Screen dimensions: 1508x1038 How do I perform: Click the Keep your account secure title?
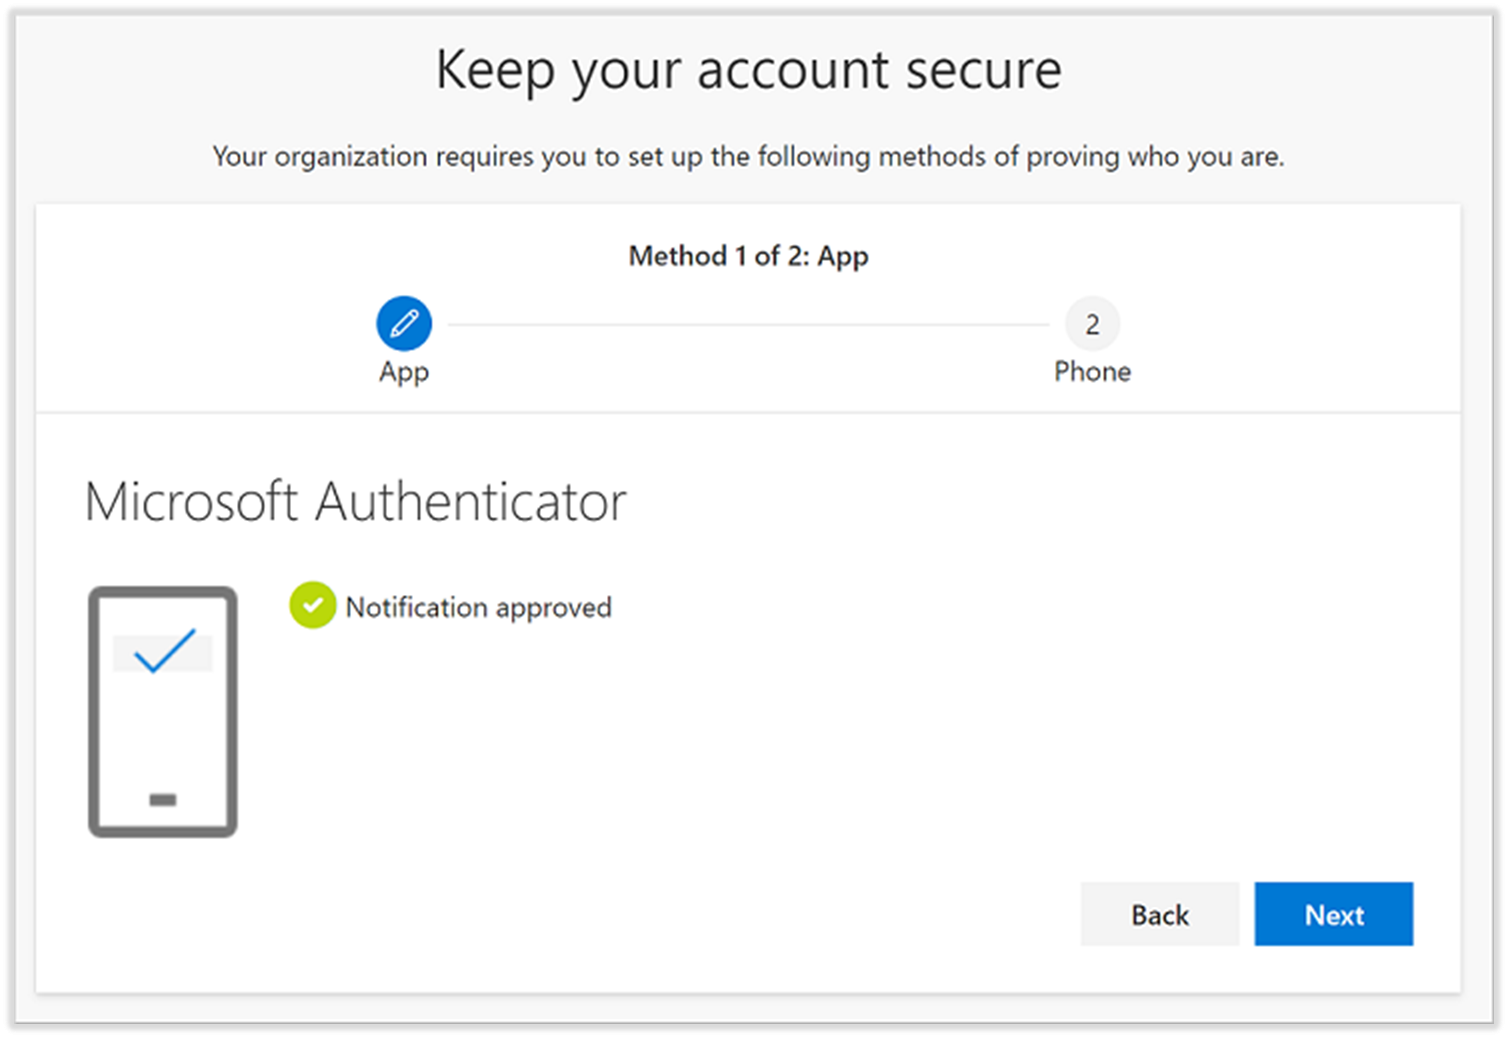coord(749,69)
